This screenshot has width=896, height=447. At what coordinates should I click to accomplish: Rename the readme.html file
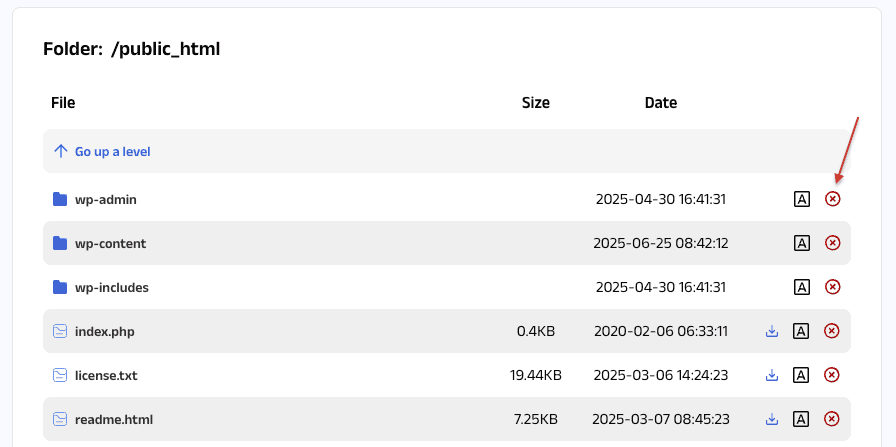pos(801,419)
